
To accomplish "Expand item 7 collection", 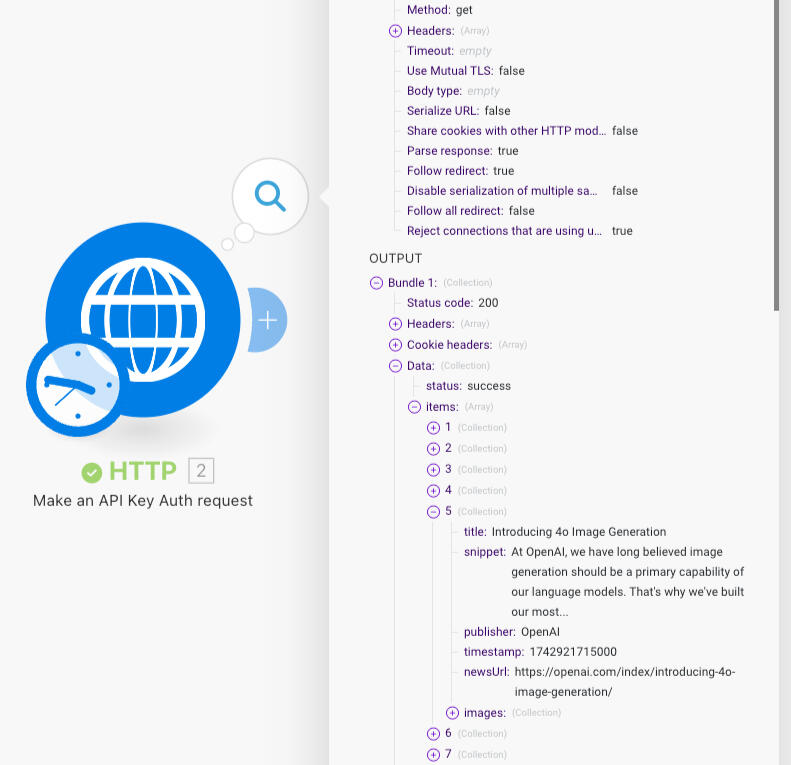I will point(433,755).
